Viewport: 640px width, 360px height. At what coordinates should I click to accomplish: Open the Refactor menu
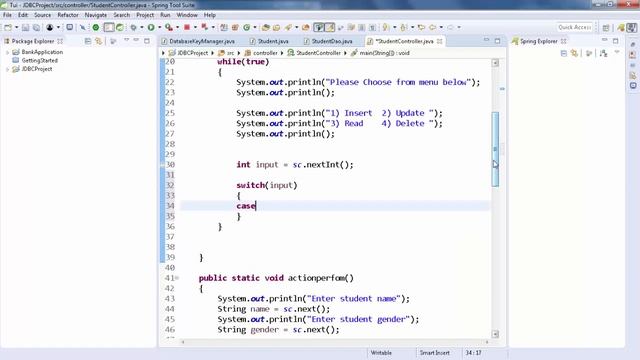pos(68,15)
